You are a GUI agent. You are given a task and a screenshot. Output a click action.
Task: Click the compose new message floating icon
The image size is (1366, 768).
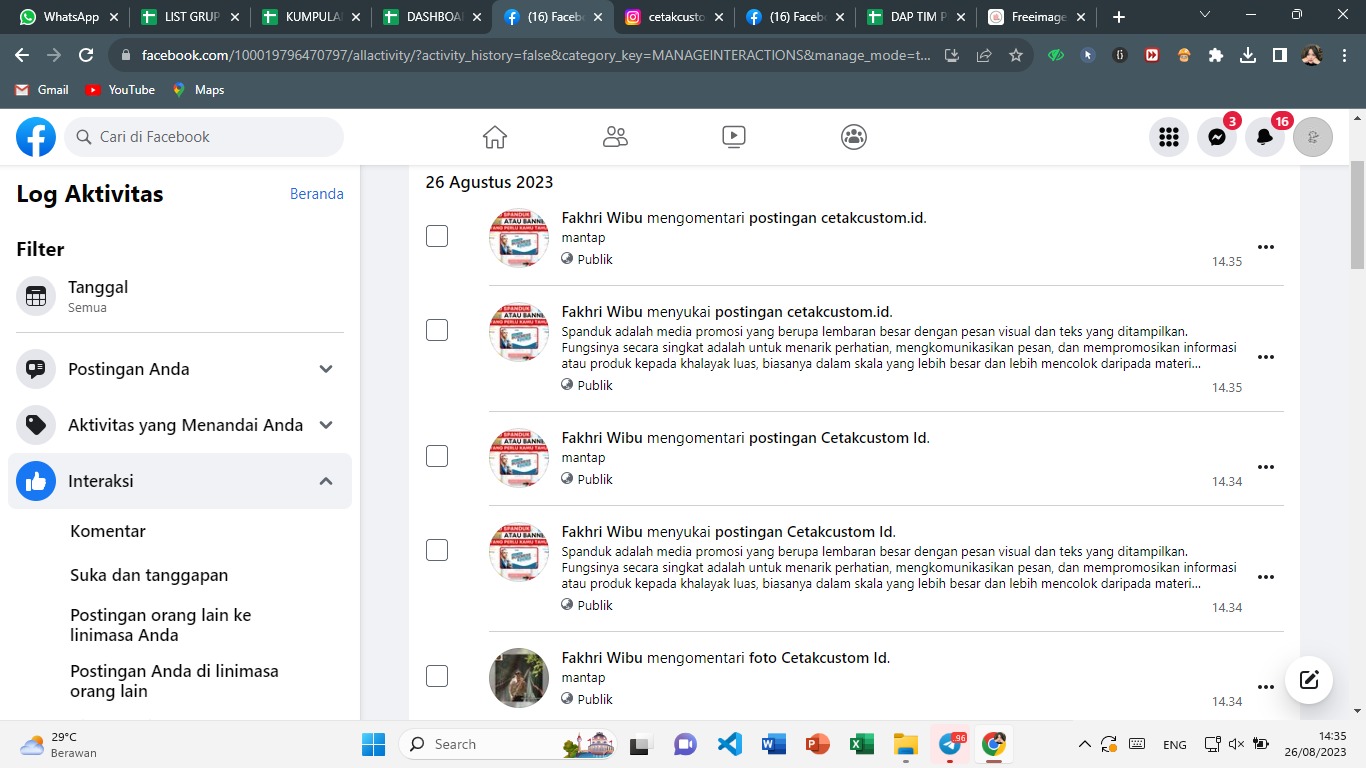tap(1309, 681)
